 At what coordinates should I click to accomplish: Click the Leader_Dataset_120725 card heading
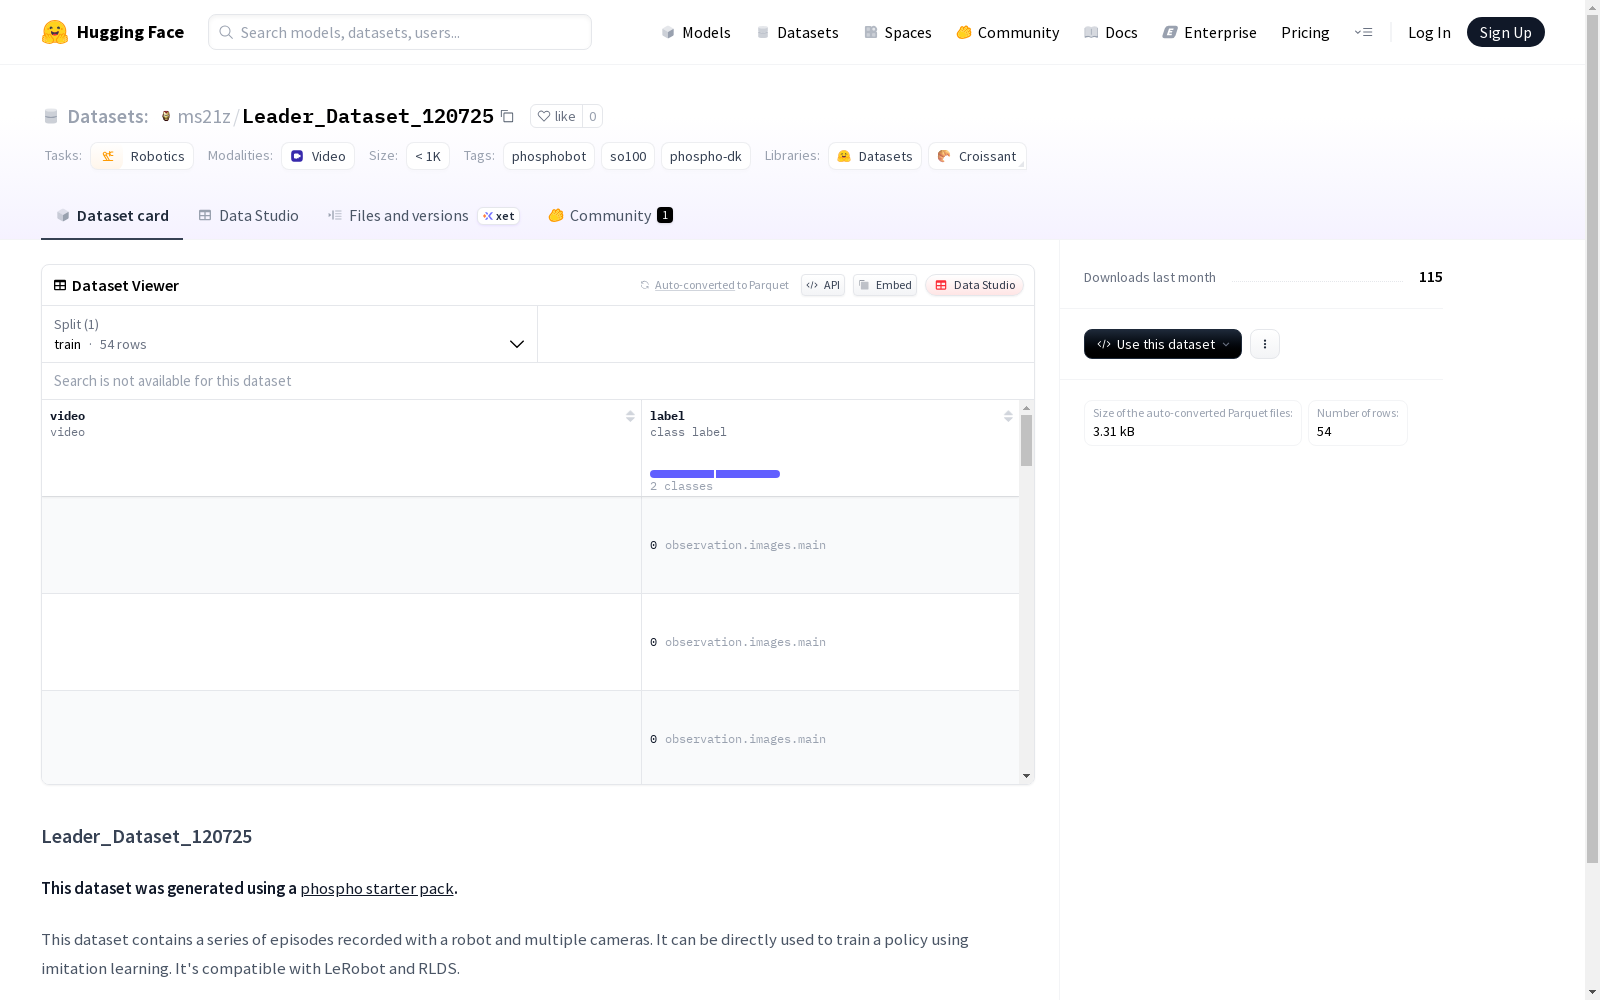click(x=147, y=836)
